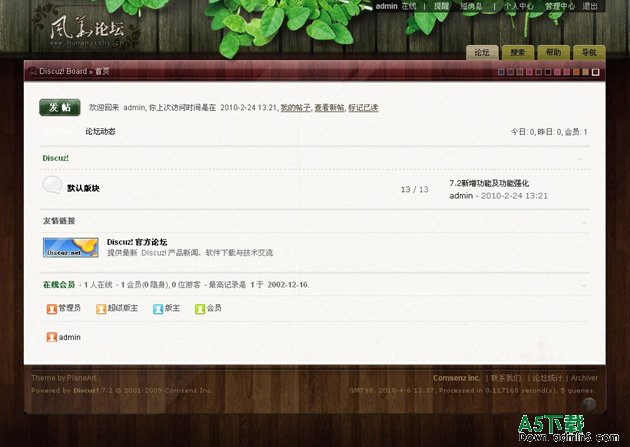The image size is (630, 447).
Task: Click the red 管理员 legend icon
Action: click(51, 308)
